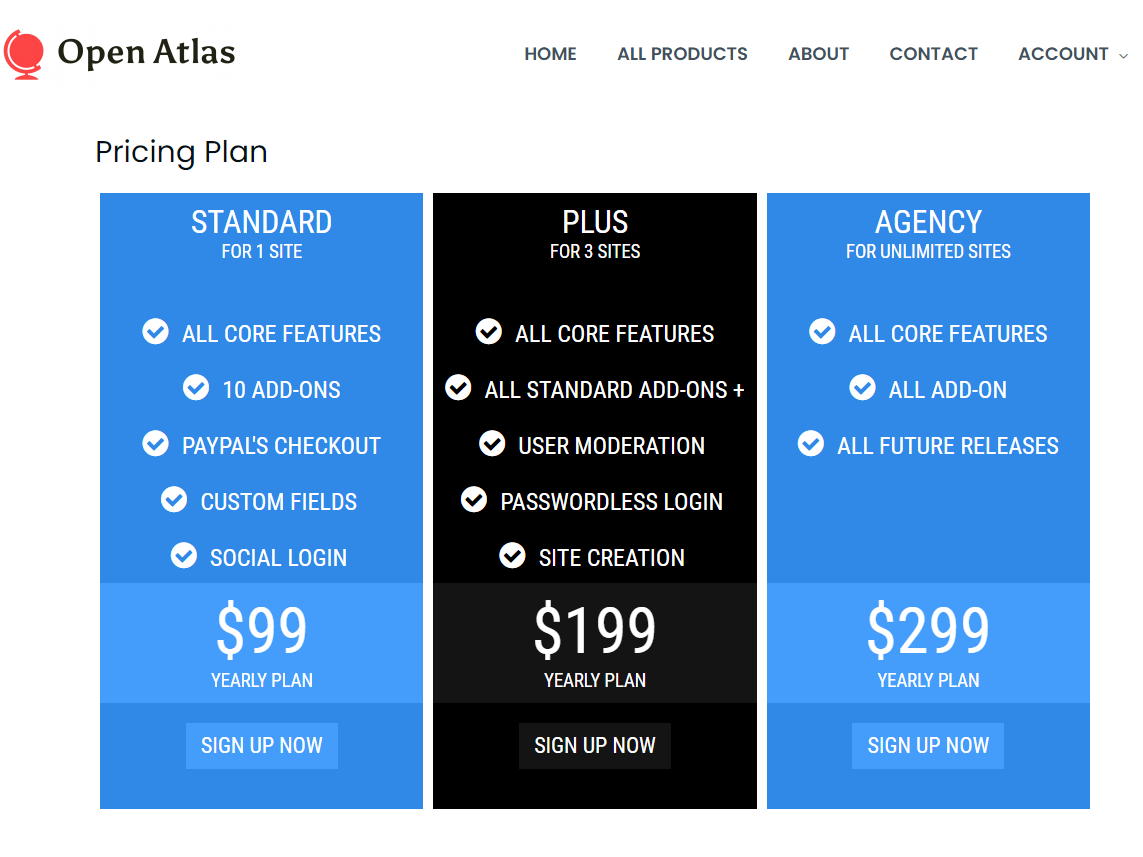Go to All Products page

(x=682, y=54)
